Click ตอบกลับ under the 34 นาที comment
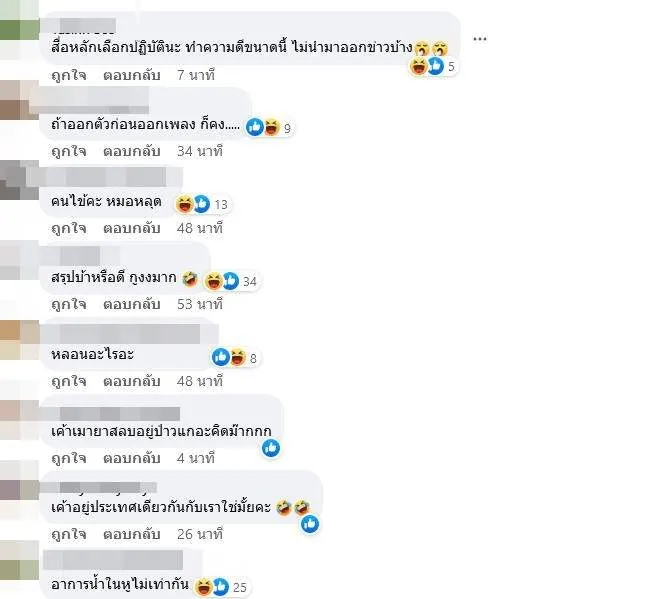 pos(132,151)
